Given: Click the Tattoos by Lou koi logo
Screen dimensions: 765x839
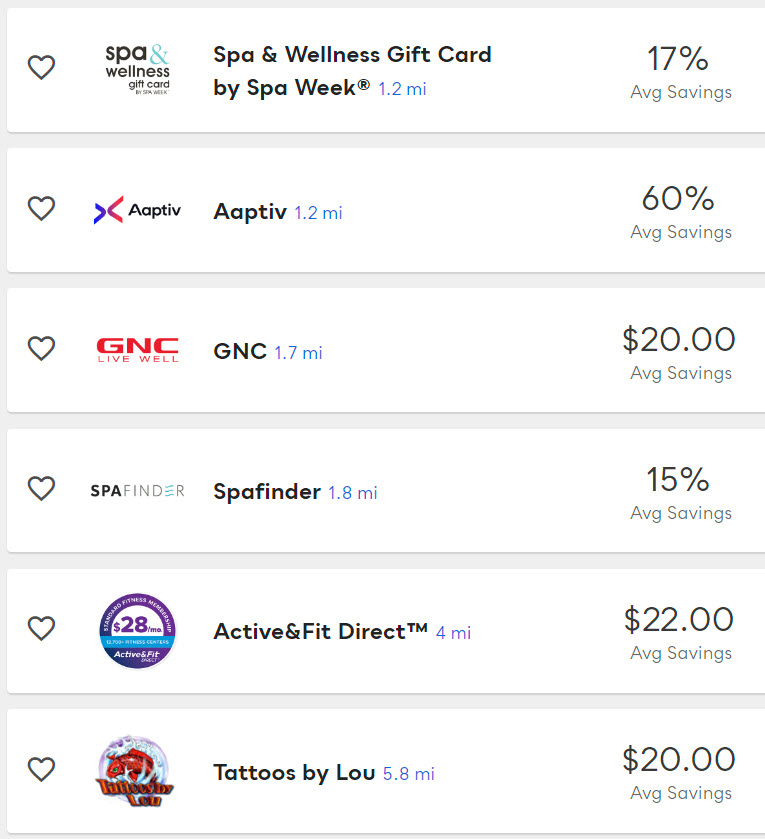Looking at the screenshot, I should [137, 770].
